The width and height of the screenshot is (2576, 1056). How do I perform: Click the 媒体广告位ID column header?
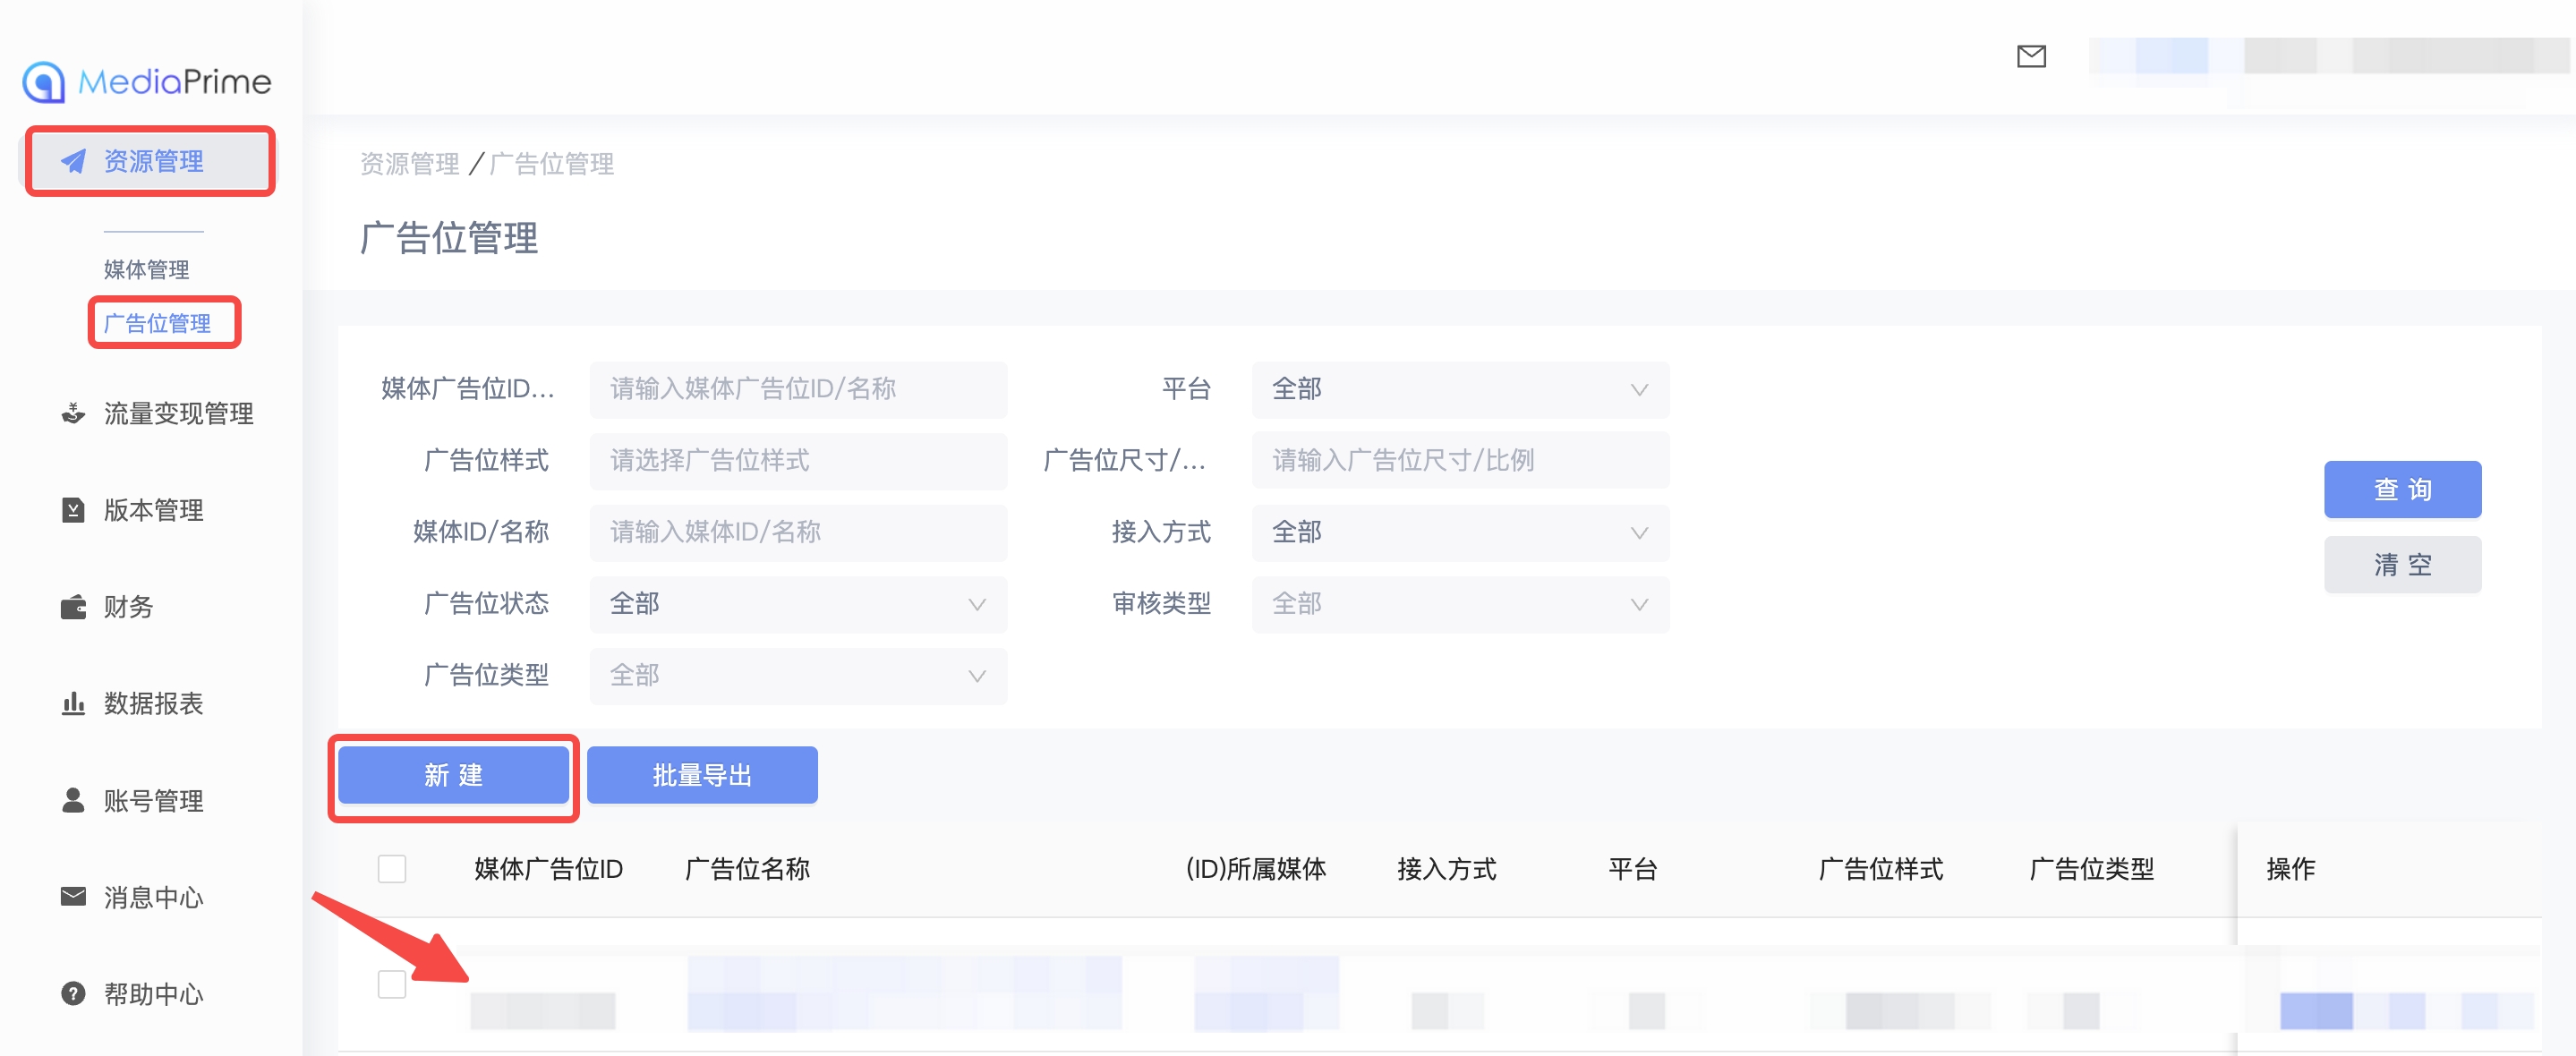[x=548, y=869]
